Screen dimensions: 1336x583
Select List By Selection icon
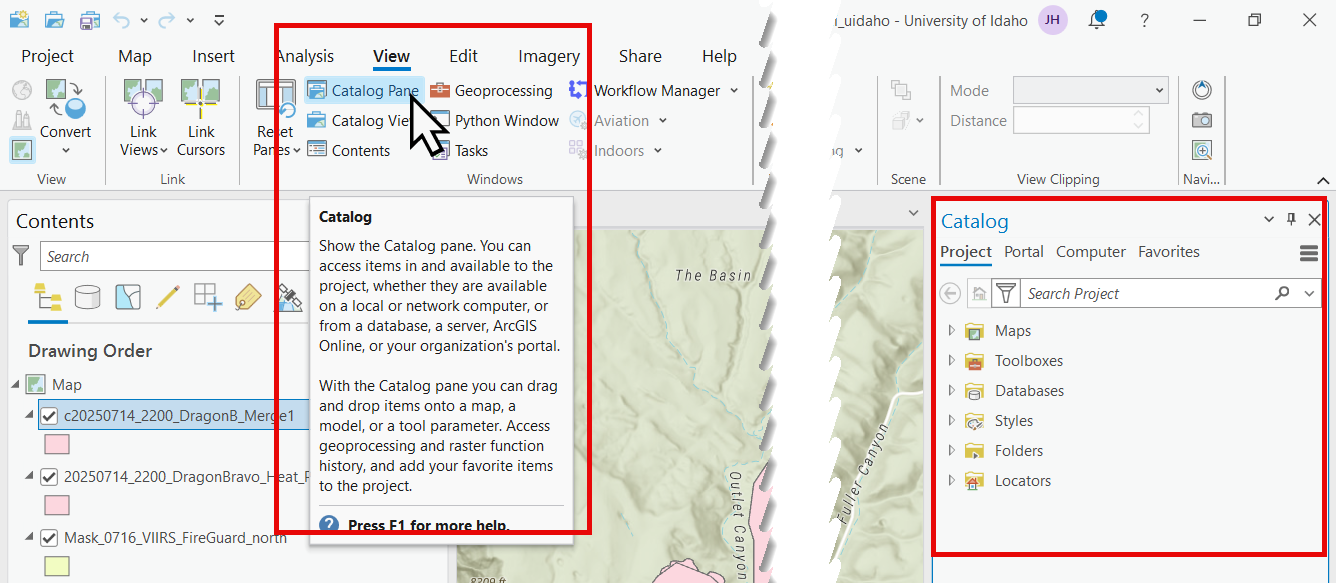128,296
